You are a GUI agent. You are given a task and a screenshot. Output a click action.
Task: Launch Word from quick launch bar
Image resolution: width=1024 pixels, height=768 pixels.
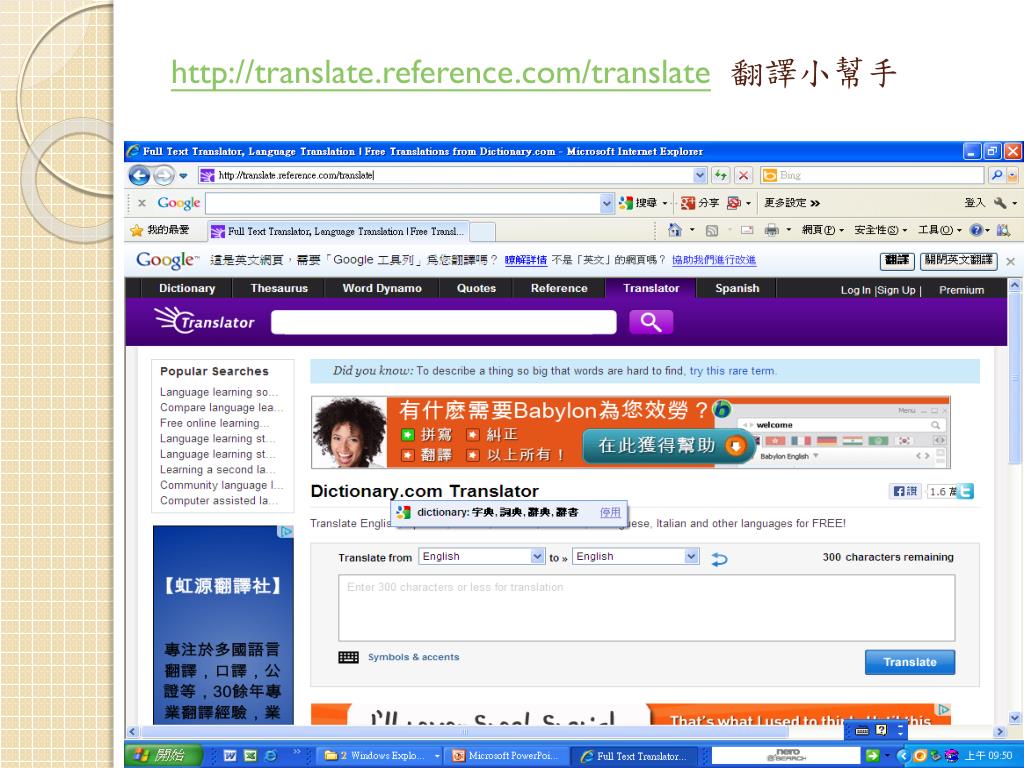pyautogui.click(x=230, y=756)
